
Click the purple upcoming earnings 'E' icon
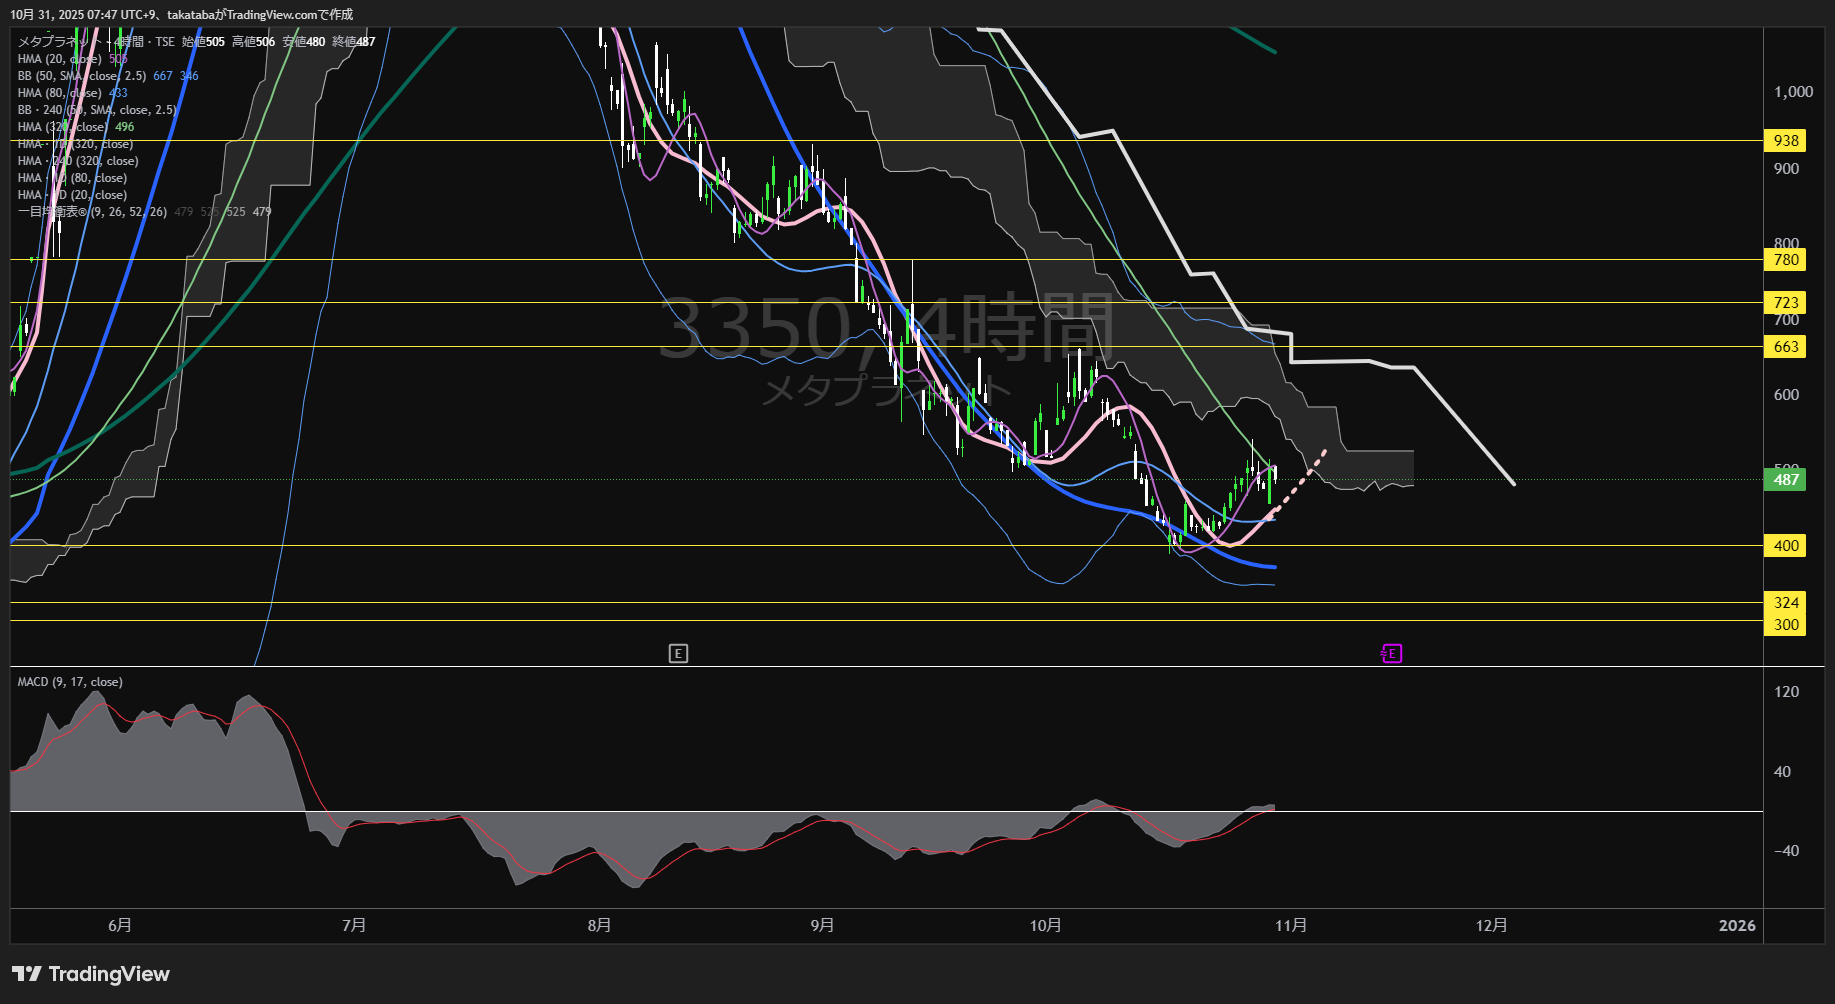pyautogui.click(x=1391, y=654)
